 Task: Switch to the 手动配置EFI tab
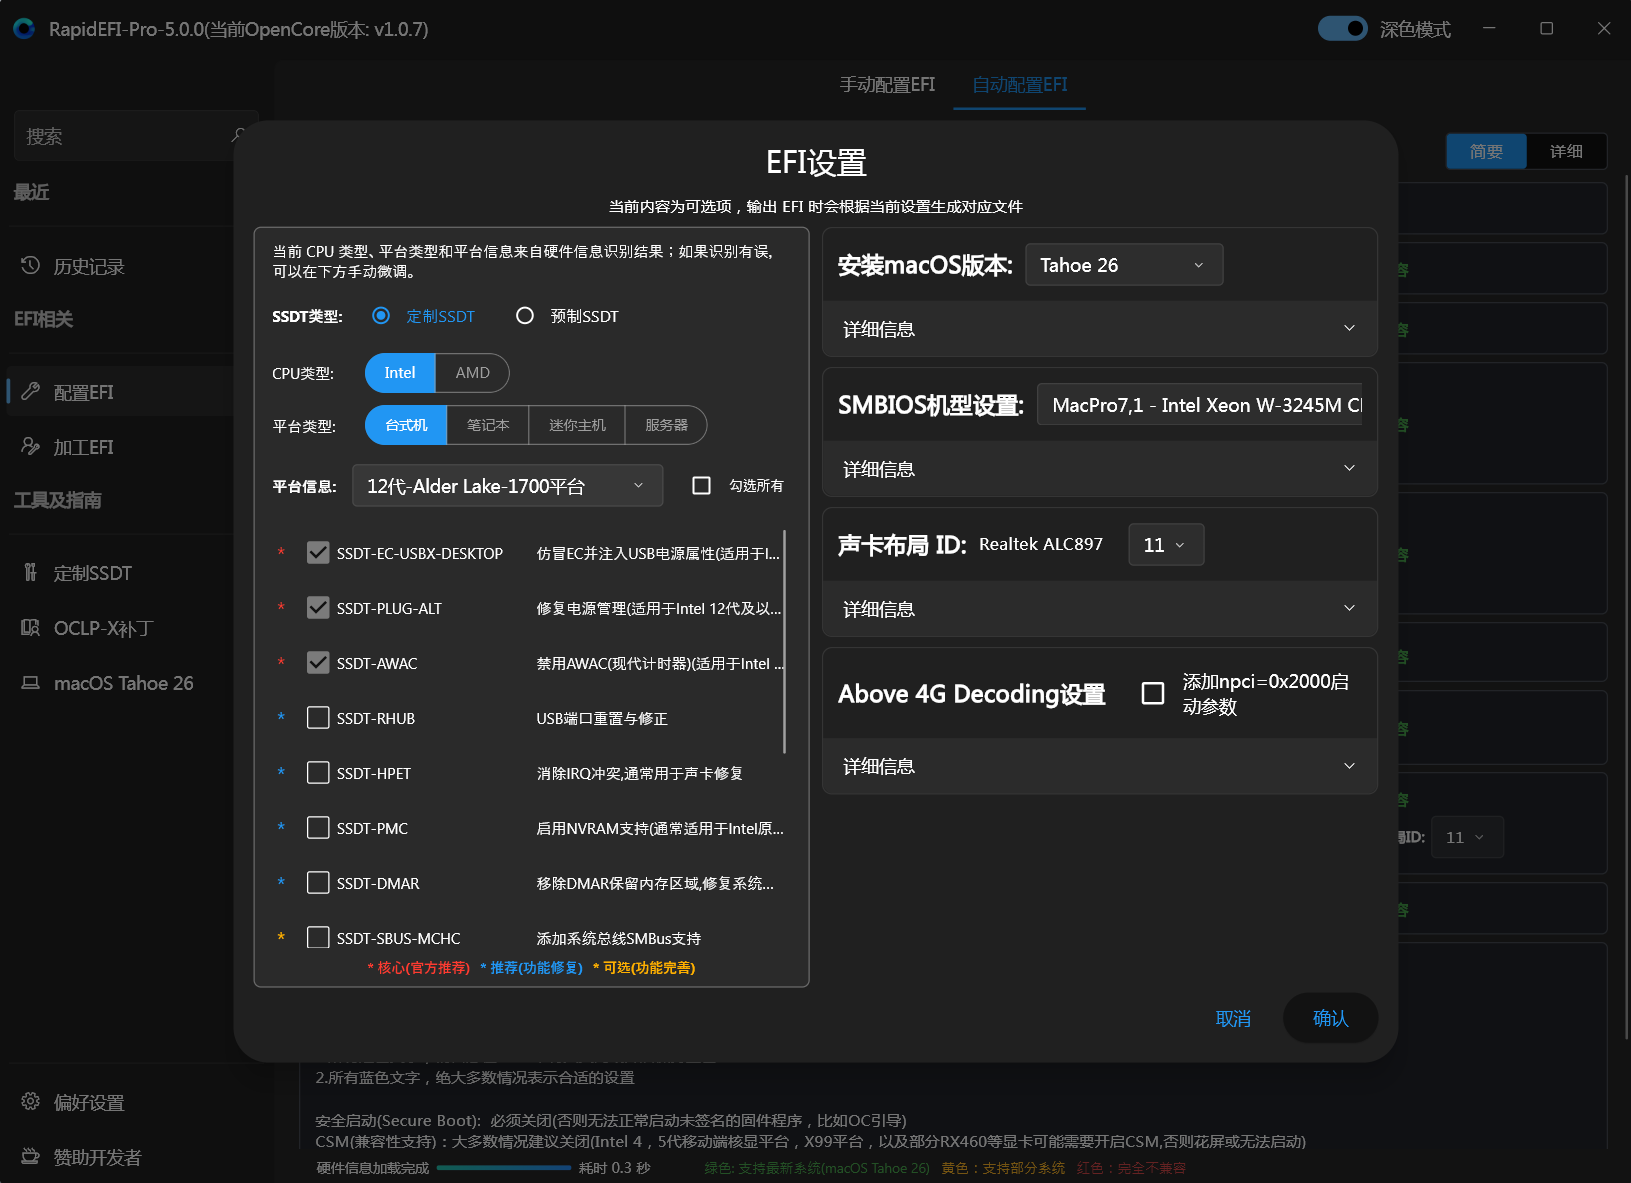point(887,85)
